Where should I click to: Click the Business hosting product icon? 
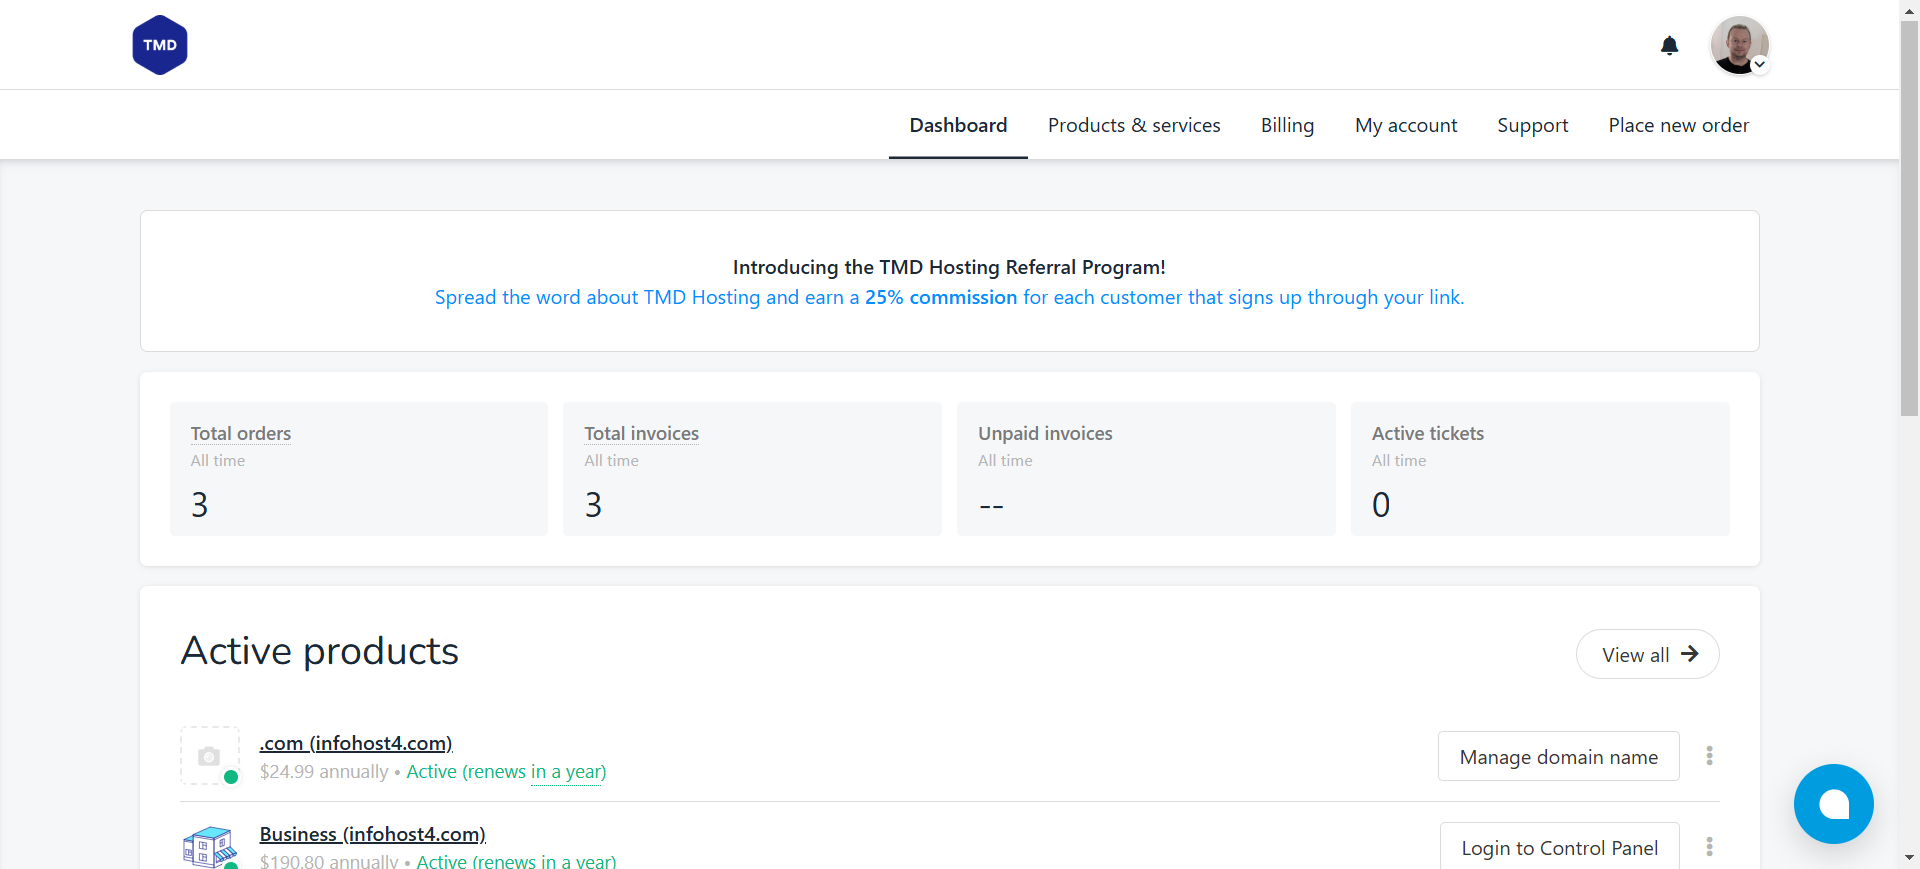210,847
